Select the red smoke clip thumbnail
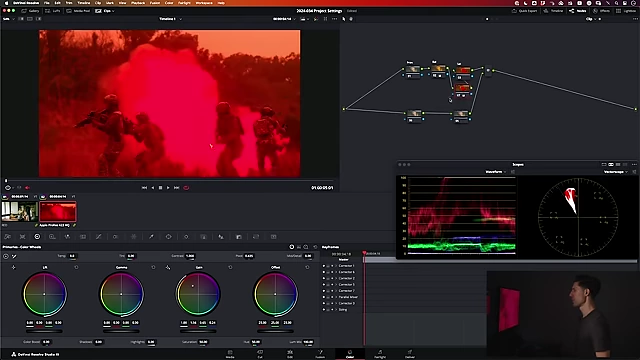 pos(58,212)
